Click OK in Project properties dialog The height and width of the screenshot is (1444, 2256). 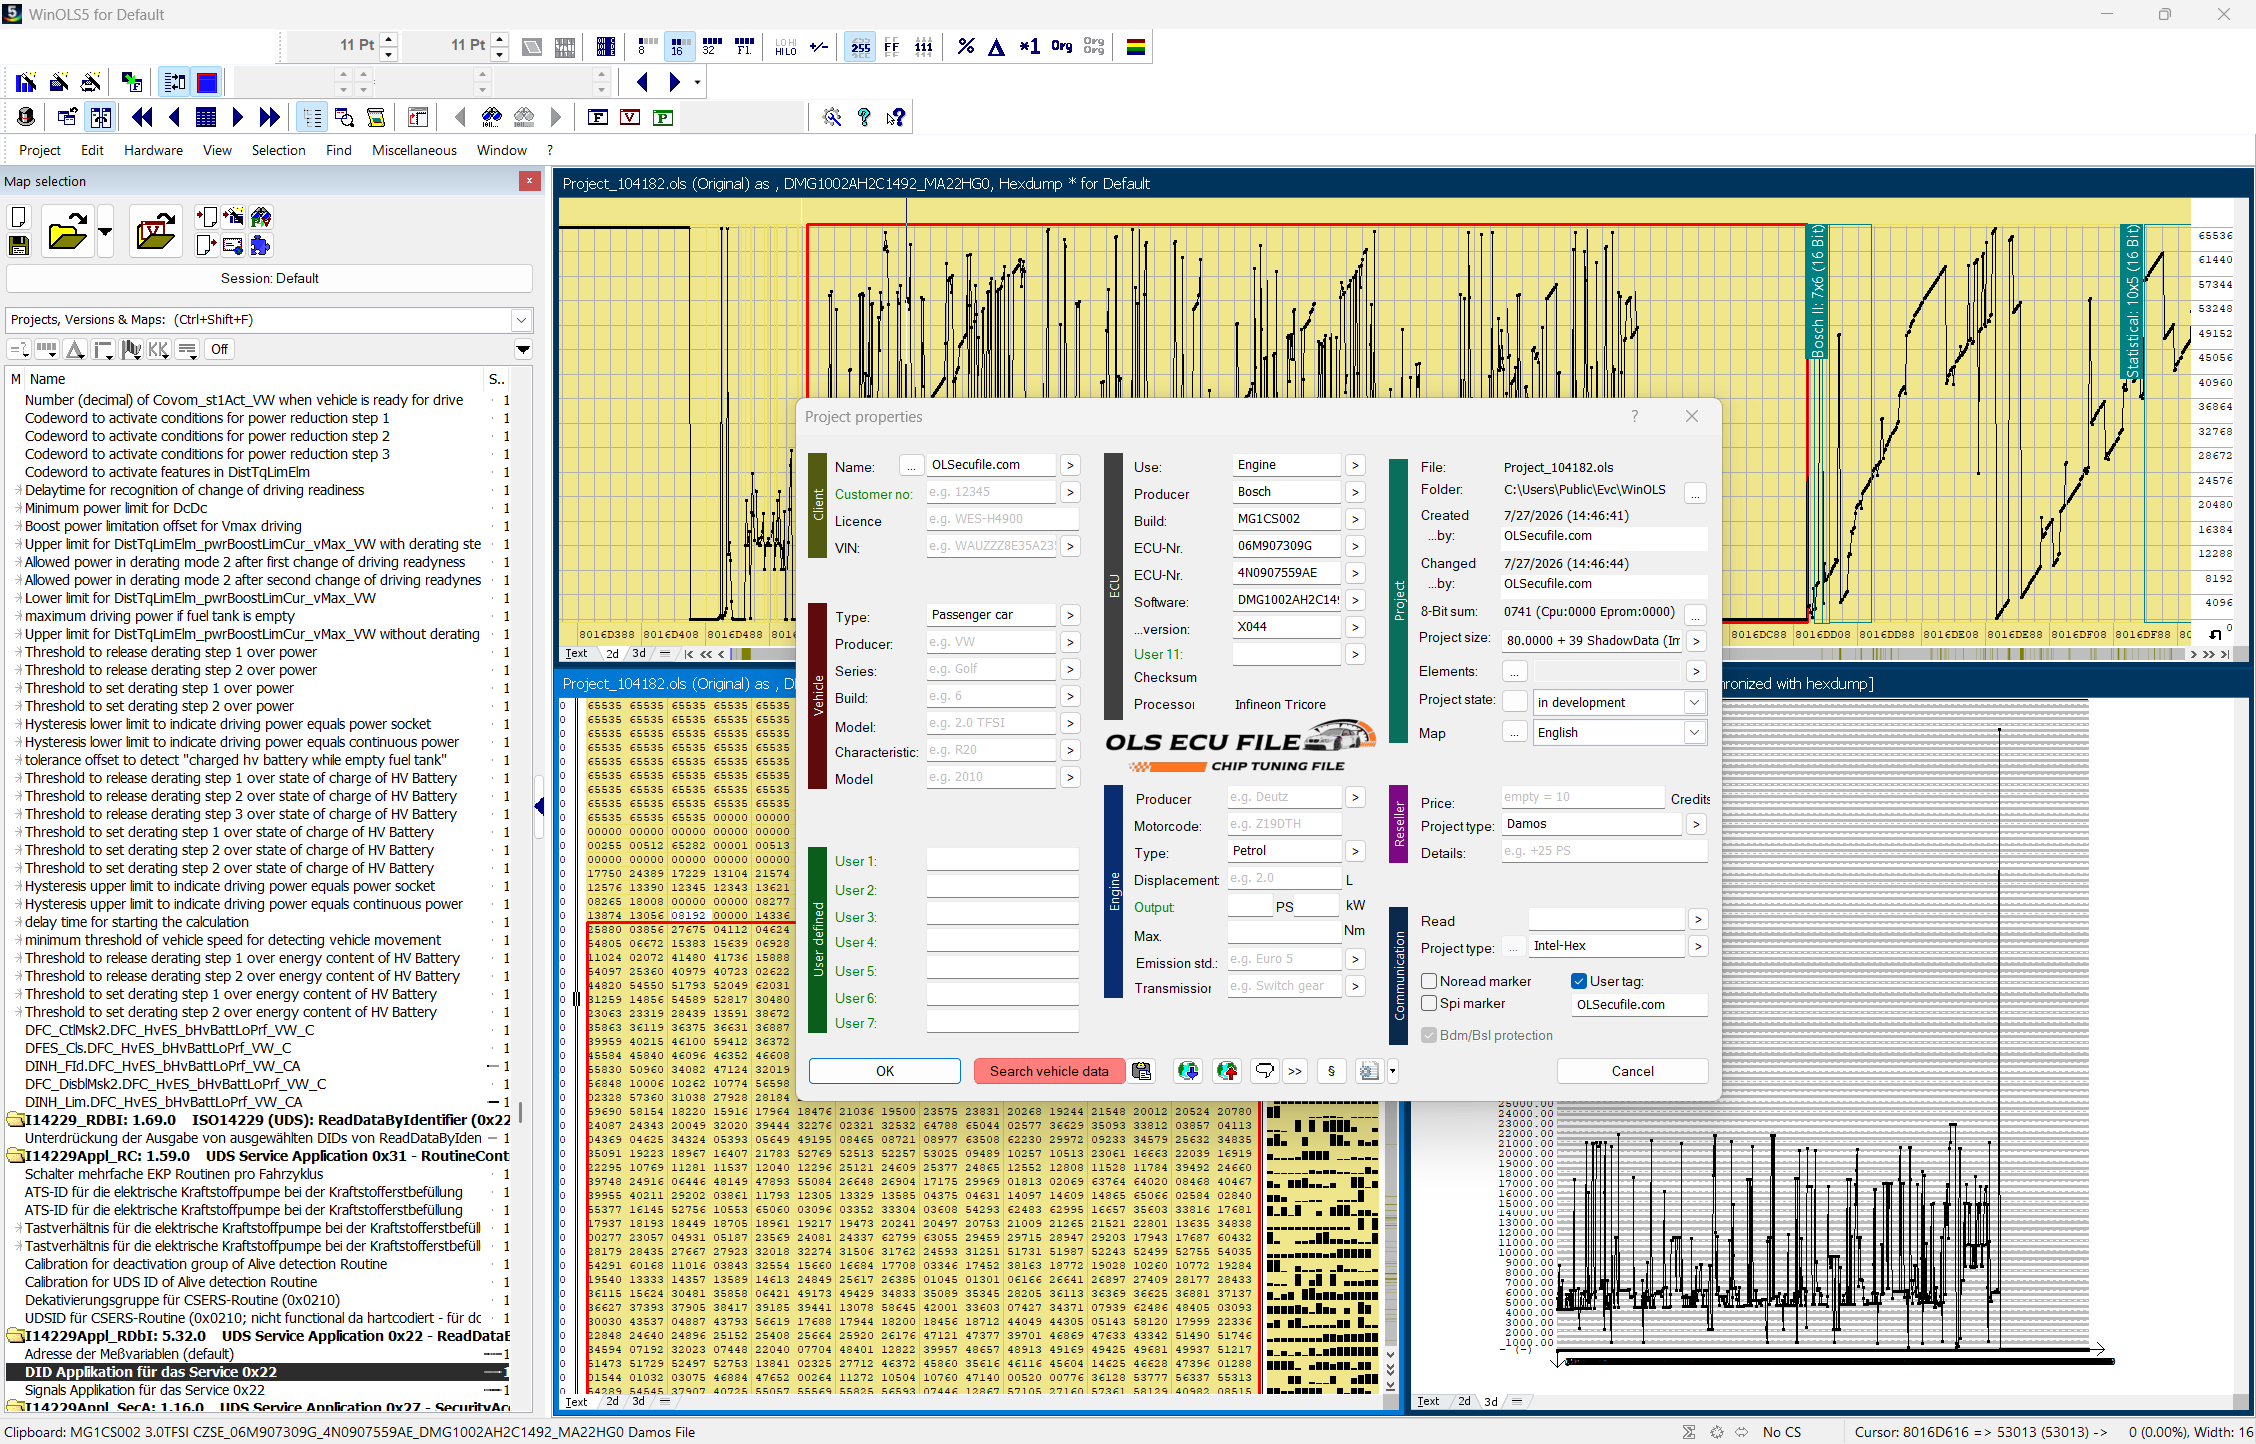[885, 1071]
